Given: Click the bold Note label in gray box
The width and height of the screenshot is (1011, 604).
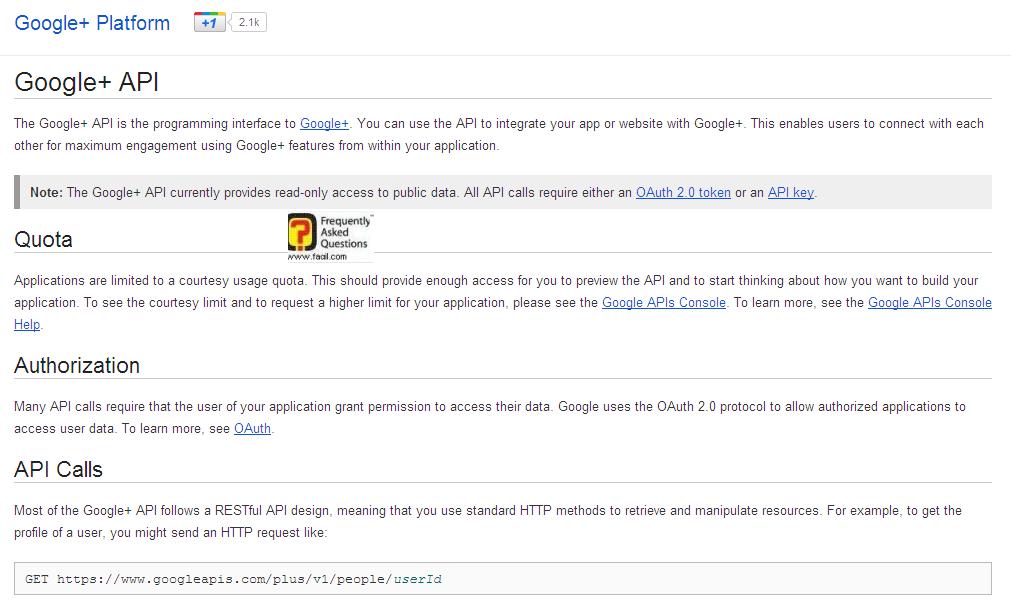Looking at the screenshot, I should [x=46, y=192].
